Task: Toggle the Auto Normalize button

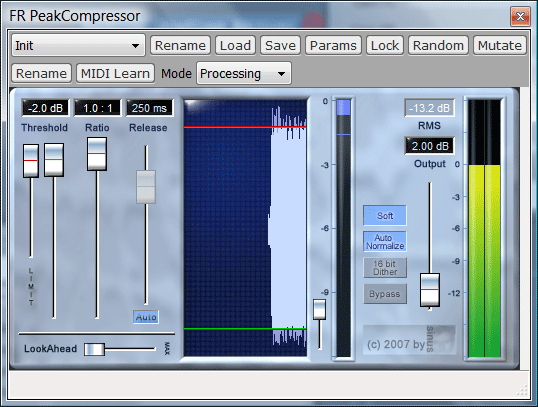Action: pos(385,242)
